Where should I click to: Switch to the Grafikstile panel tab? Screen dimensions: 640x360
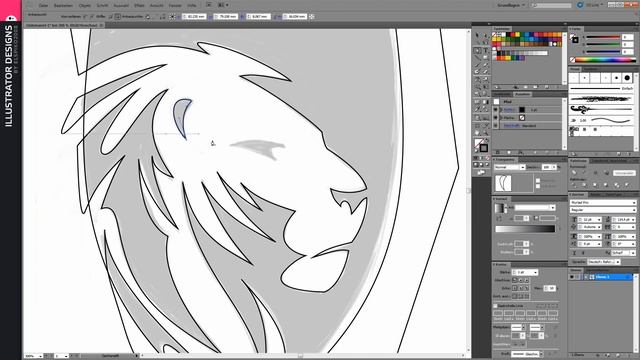[502, 94]
